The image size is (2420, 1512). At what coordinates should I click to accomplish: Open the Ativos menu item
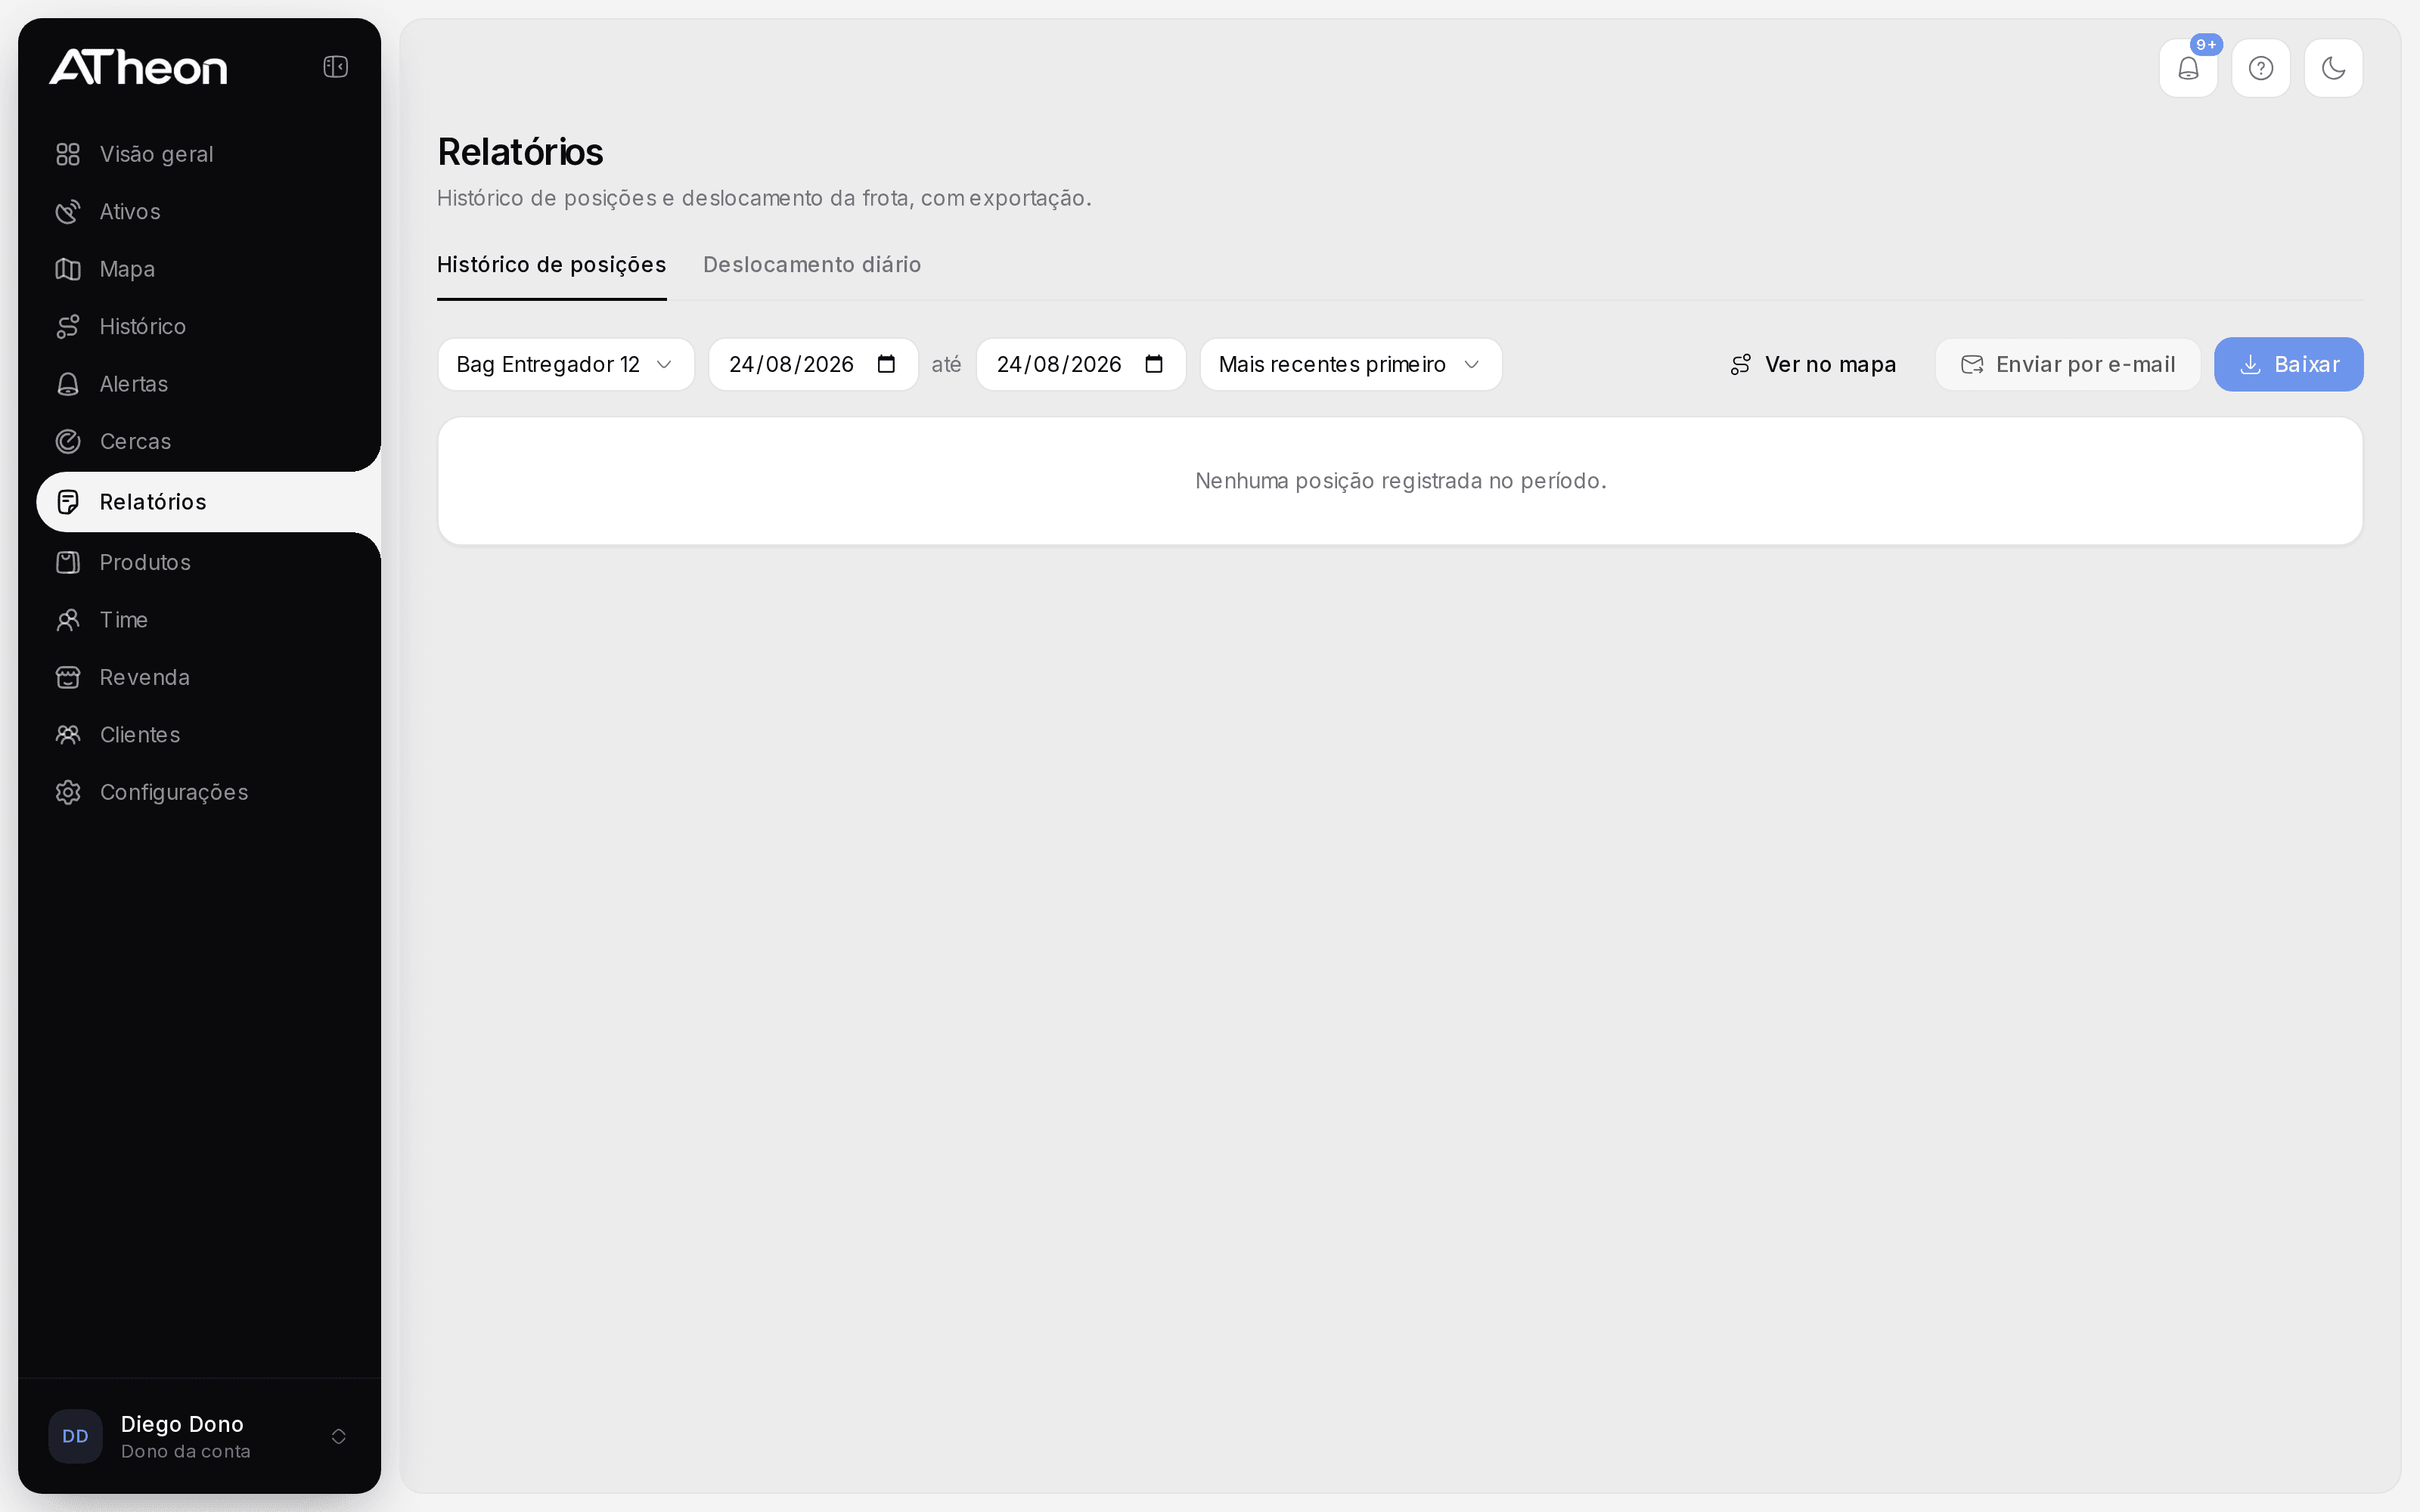point(209,212)
